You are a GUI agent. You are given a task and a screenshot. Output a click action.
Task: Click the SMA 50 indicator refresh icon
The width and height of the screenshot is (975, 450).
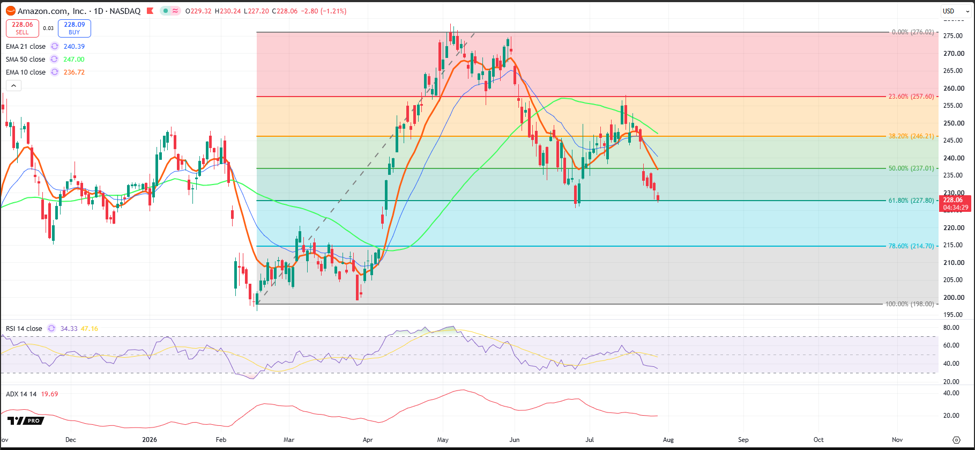pyautogui.click(x=54, y=59)
